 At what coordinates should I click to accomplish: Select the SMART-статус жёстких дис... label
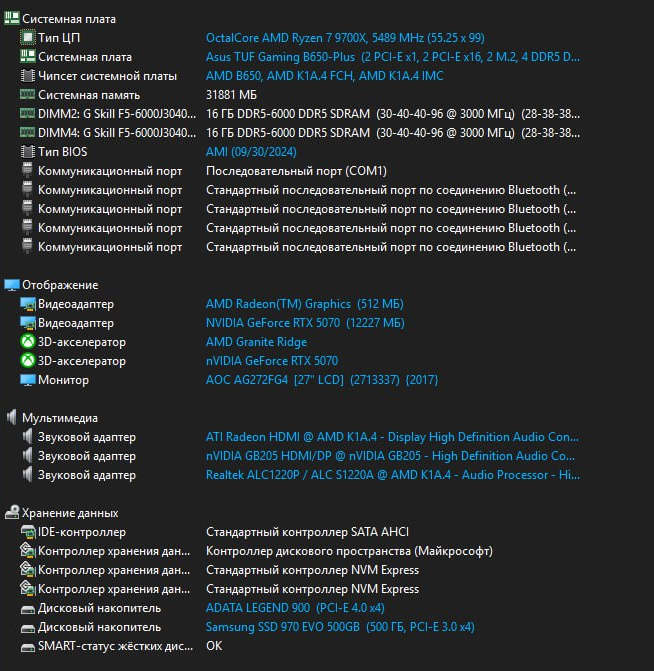pos(115,646)
